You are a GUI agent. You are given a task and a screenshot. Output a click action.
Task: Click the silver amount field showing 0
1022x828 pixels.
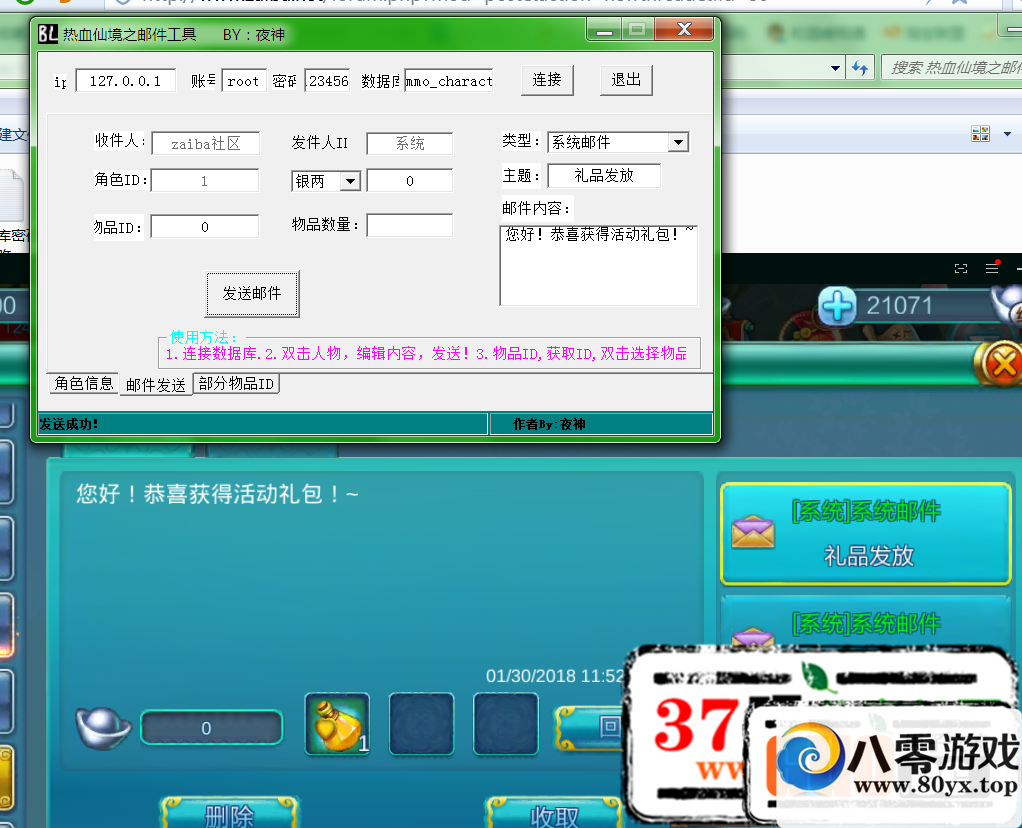(x=212, y=728)
